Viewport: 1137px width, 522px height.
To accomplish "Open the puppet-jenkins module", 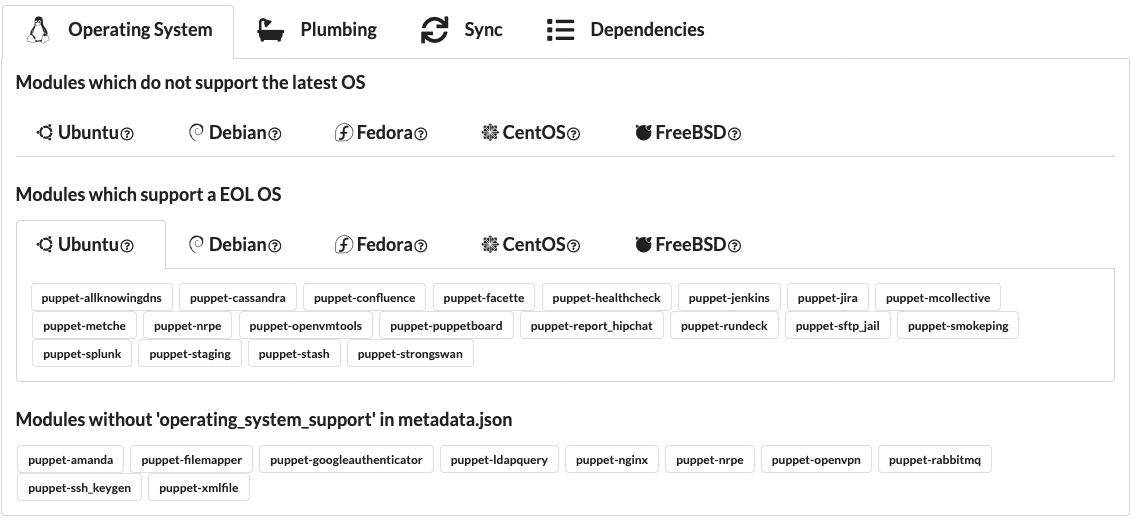I will coord(729,297).
